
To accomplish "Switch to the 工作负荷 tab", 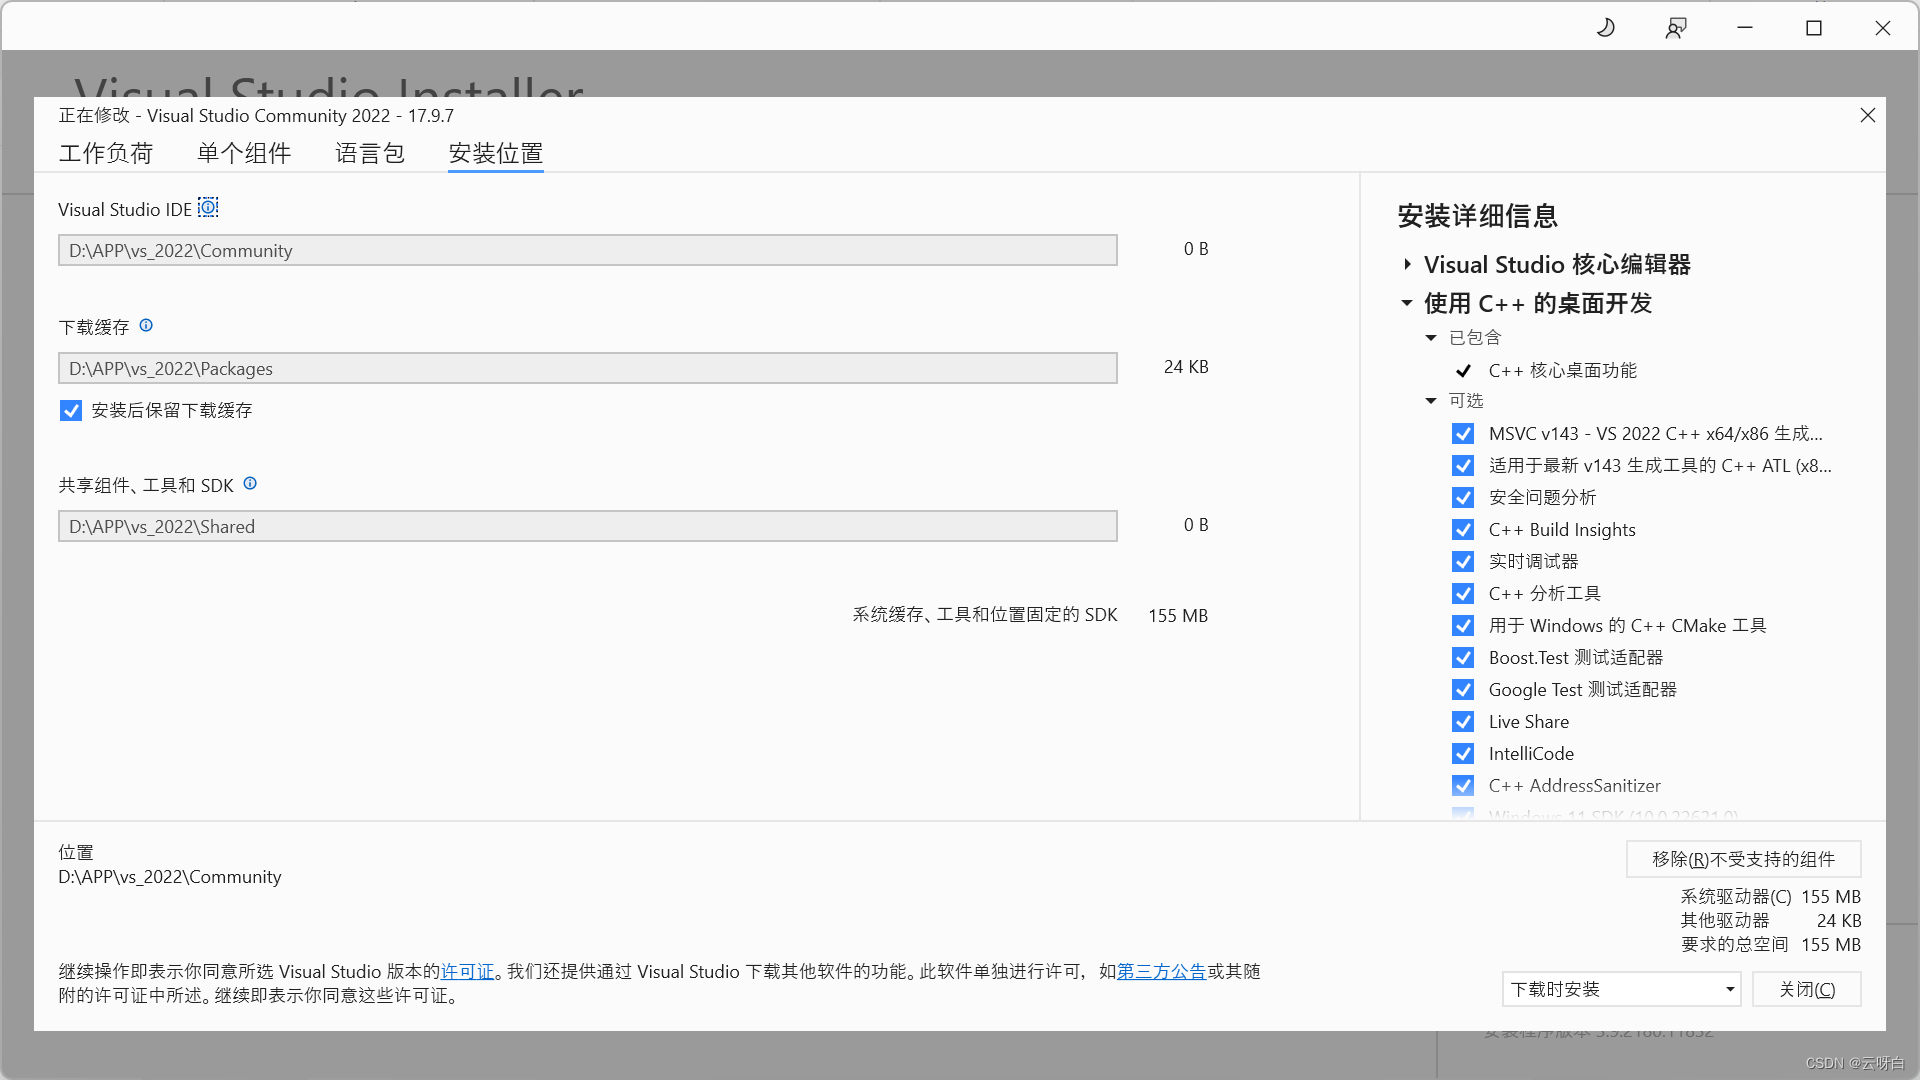I will 106,153.
